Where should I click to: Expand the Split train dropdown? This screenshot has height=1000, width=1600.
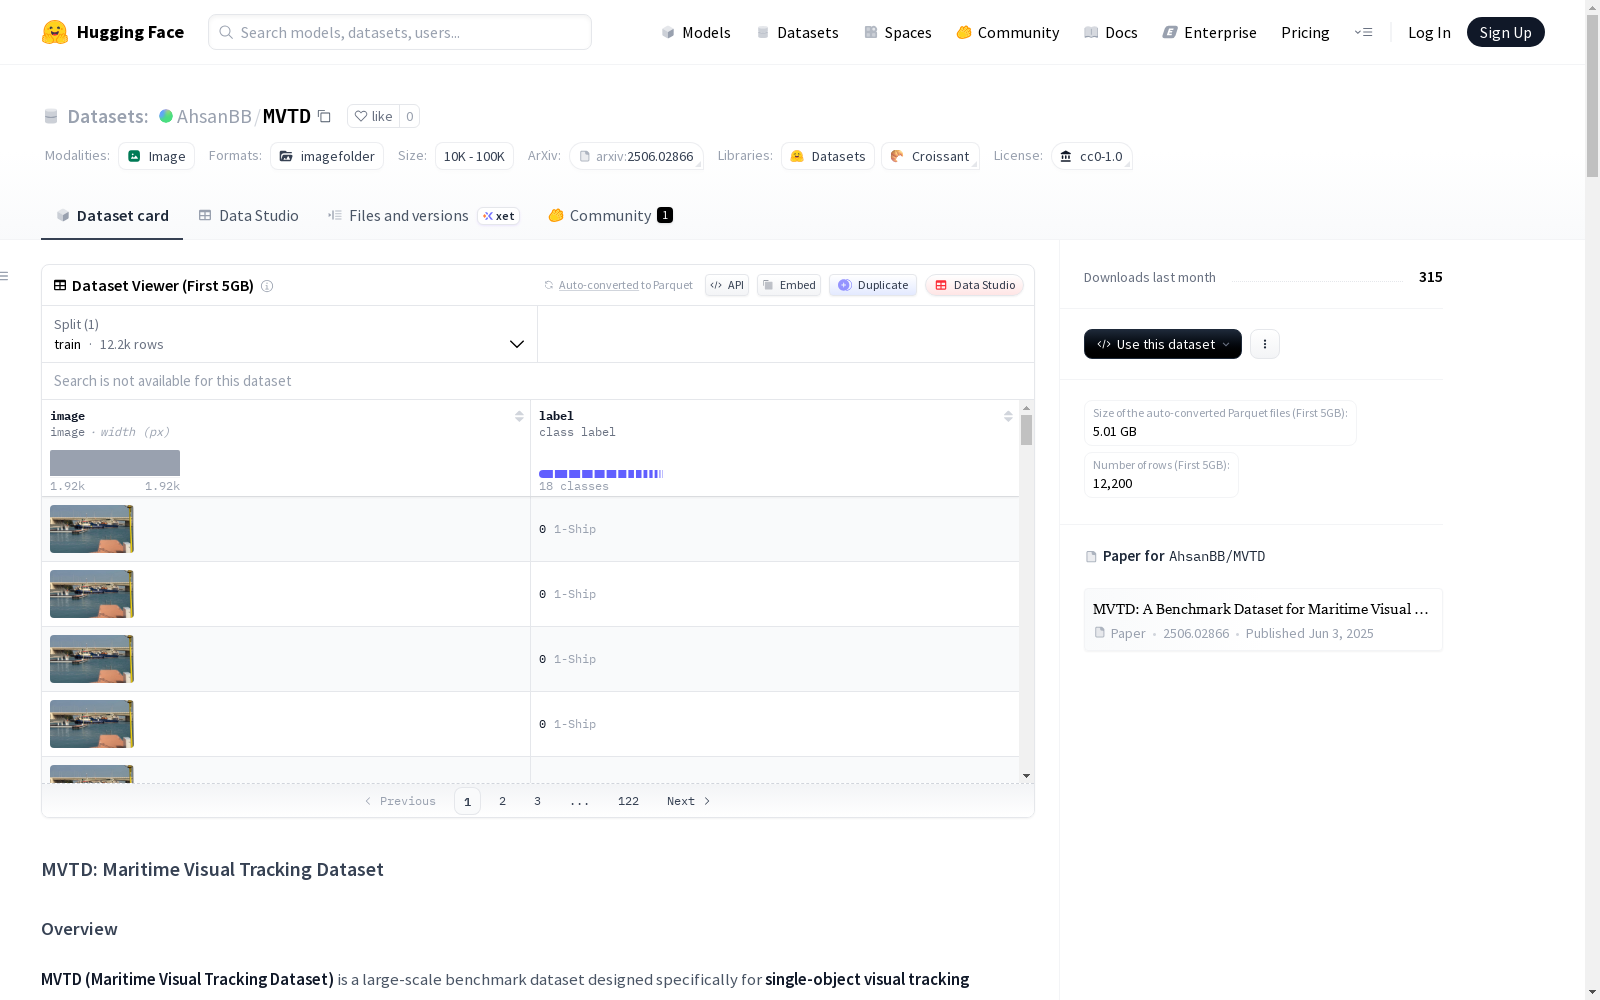pos(289,334)
